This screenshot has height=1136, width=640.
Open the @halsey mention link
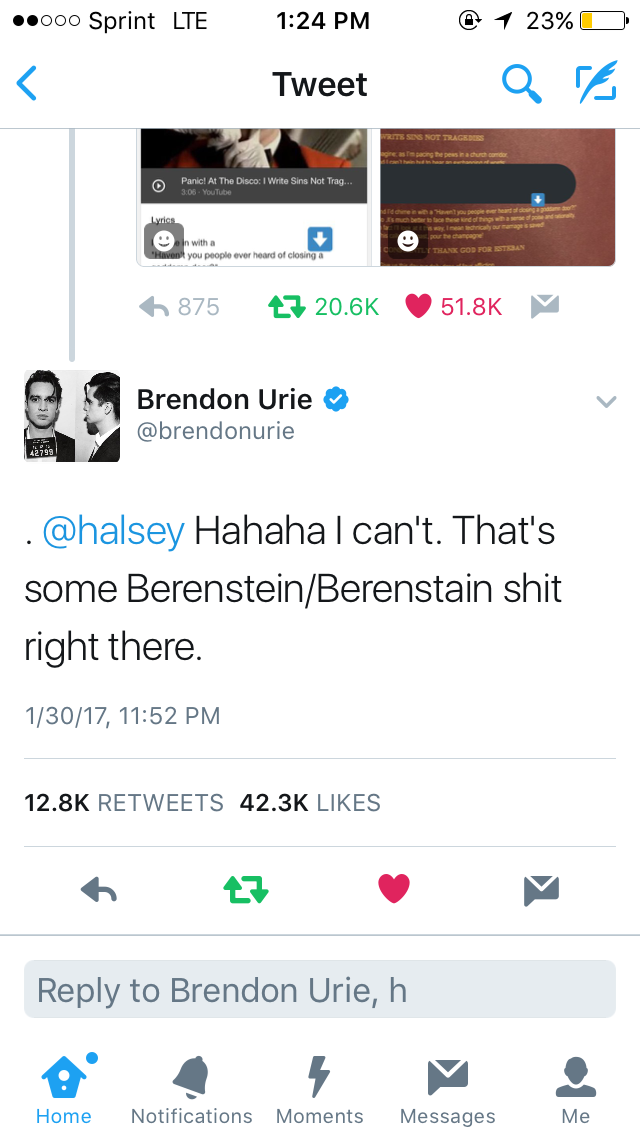pos(113,531)
